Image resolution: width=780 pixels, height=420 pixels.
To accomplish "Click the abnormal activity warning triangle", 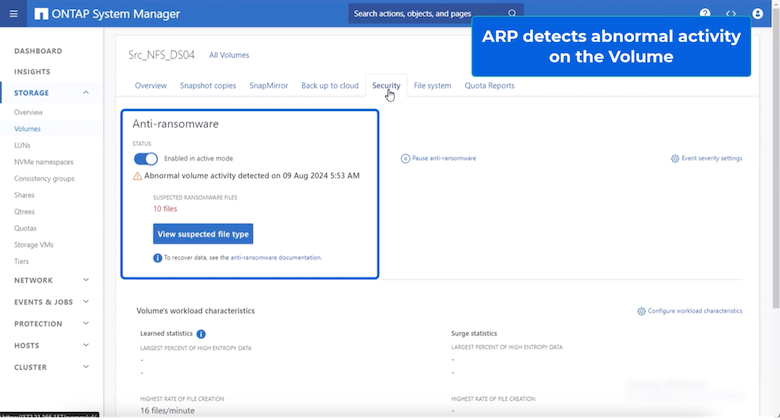I will point(137,176).
